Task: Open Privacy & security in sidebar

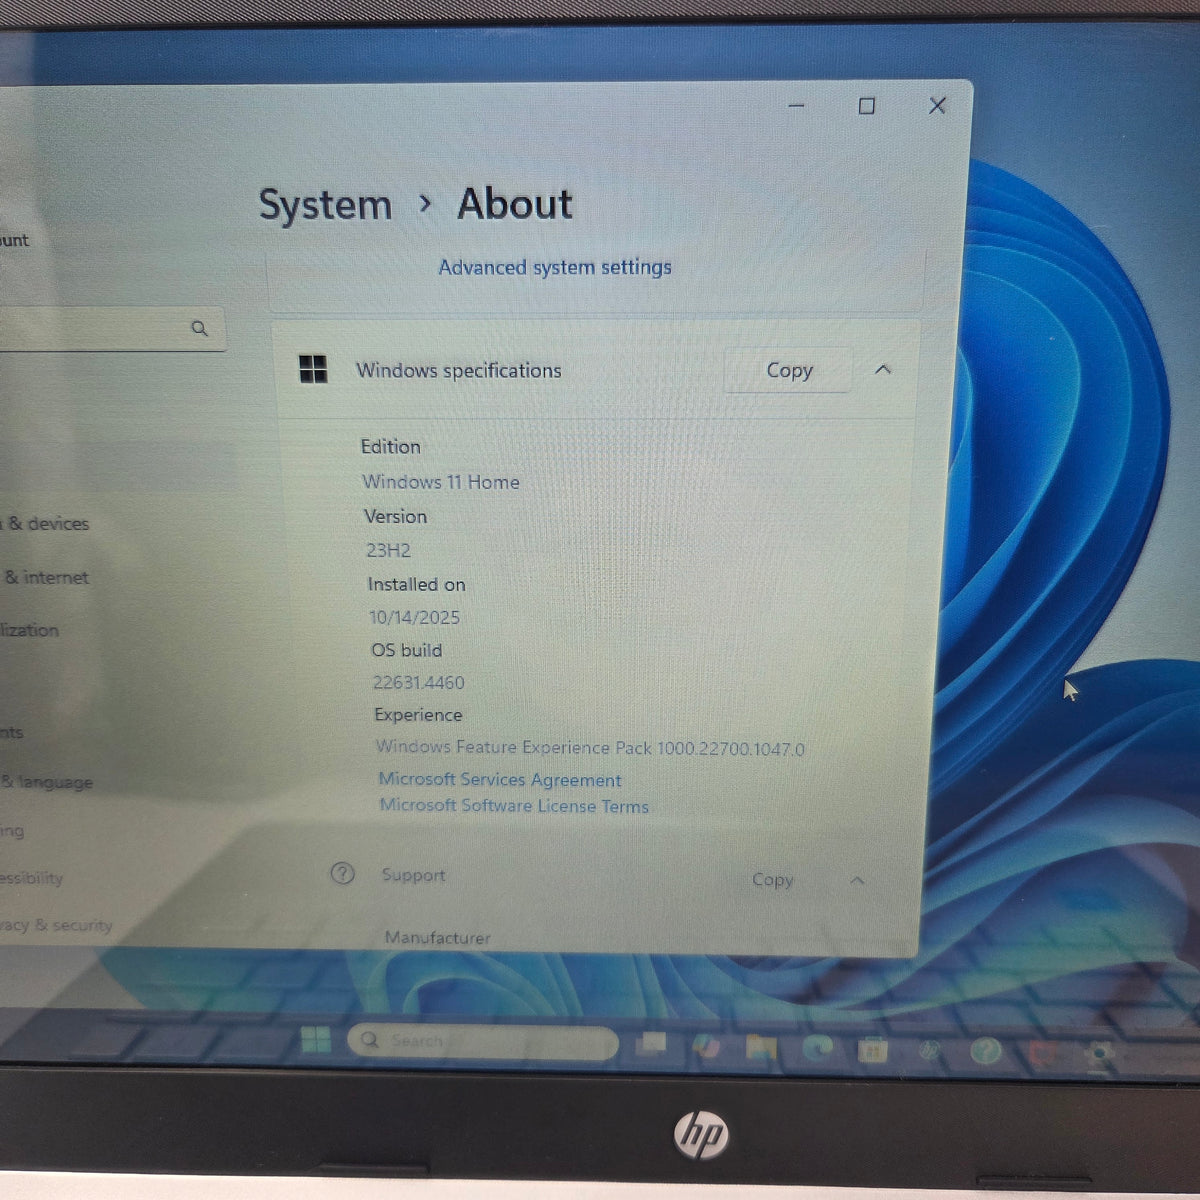Action: (x=56, y=925)
